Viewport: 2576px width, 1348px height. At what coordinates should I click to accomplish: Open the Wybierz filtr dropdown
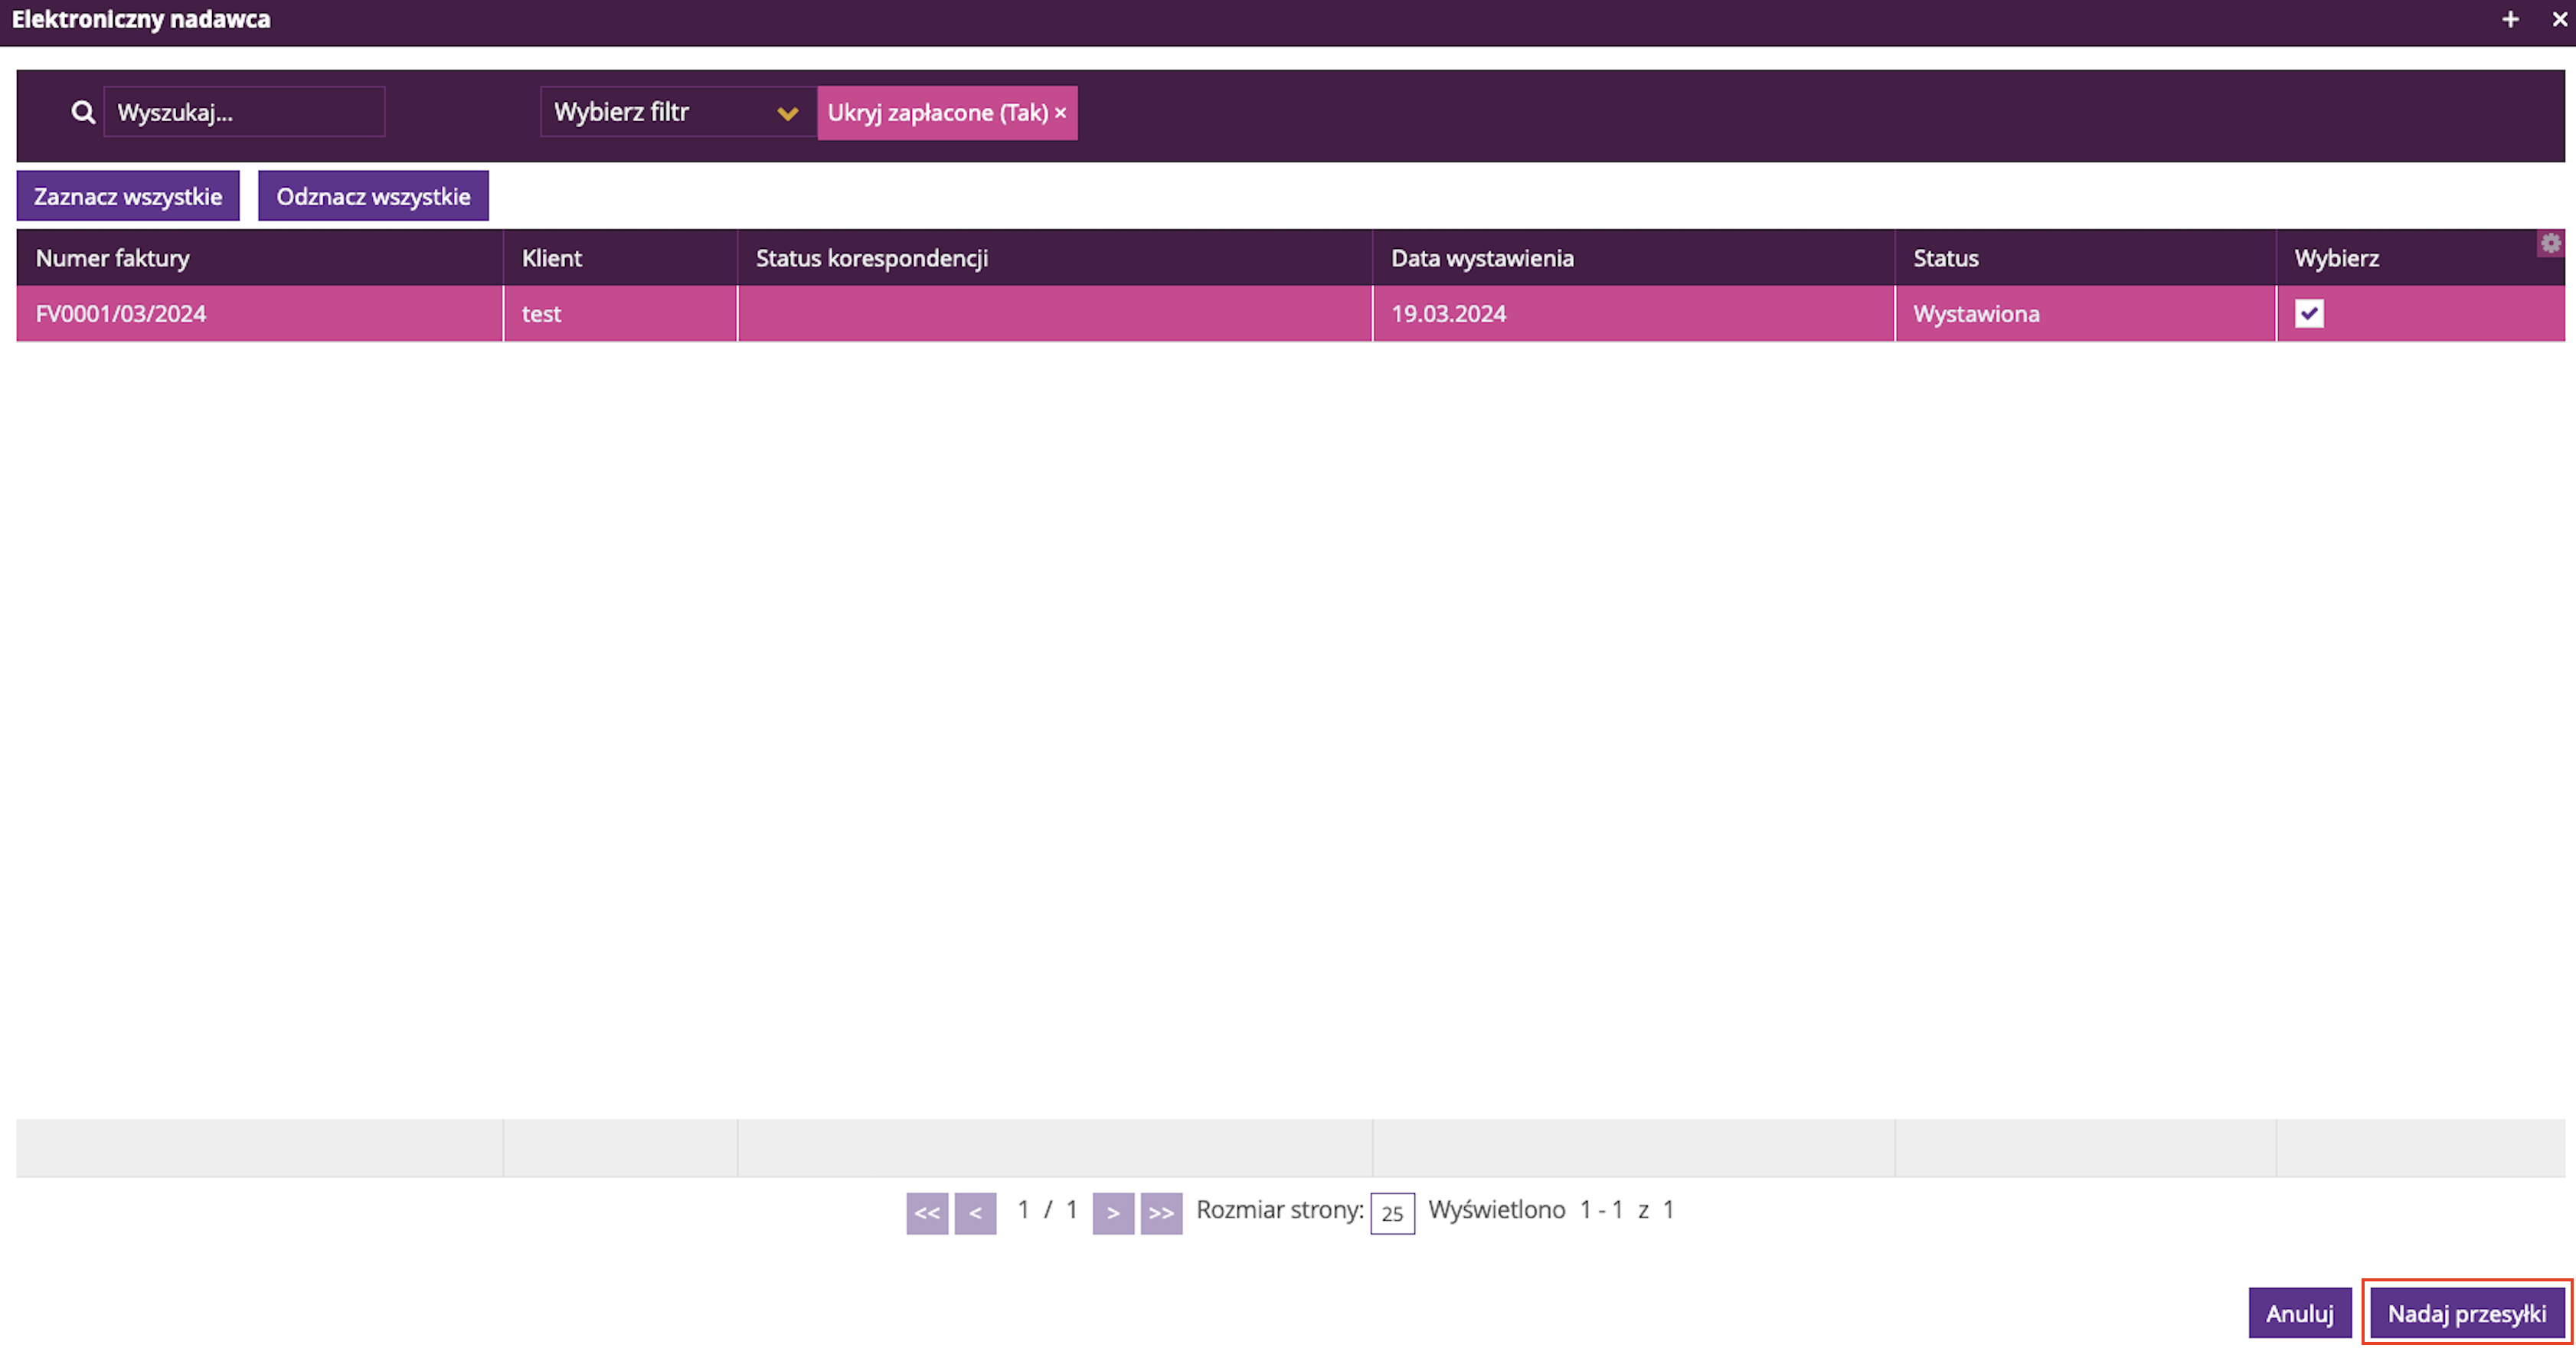660,112
